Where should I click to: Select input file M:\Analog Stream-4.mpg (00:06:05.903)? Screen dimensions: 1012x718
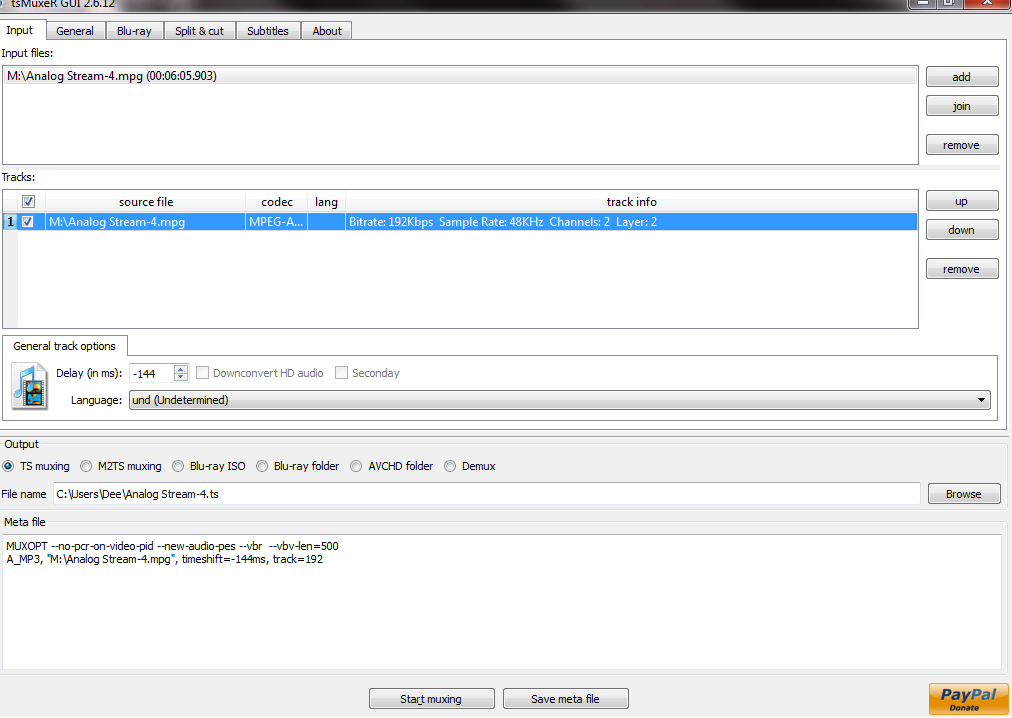(461, 76)
